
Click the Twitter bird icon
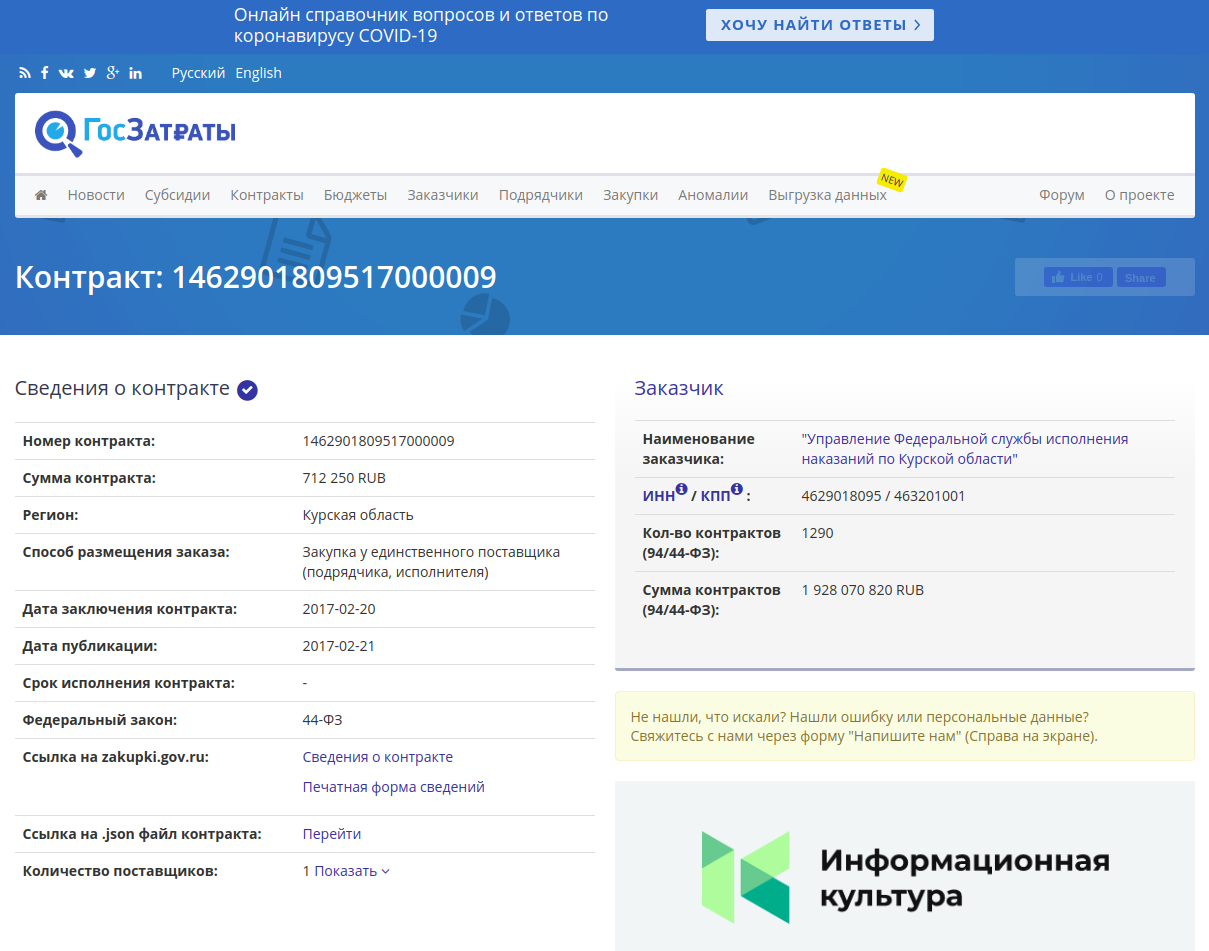[90, 73]
